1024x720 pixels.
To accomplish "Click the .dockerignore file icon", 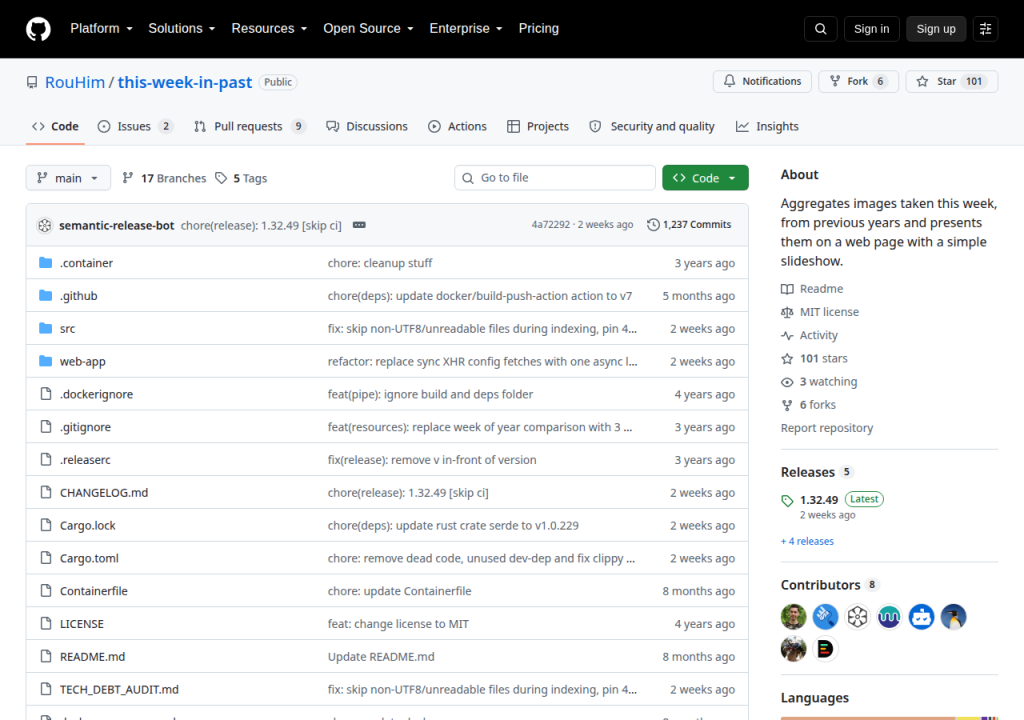I will (x=46, y=393).
